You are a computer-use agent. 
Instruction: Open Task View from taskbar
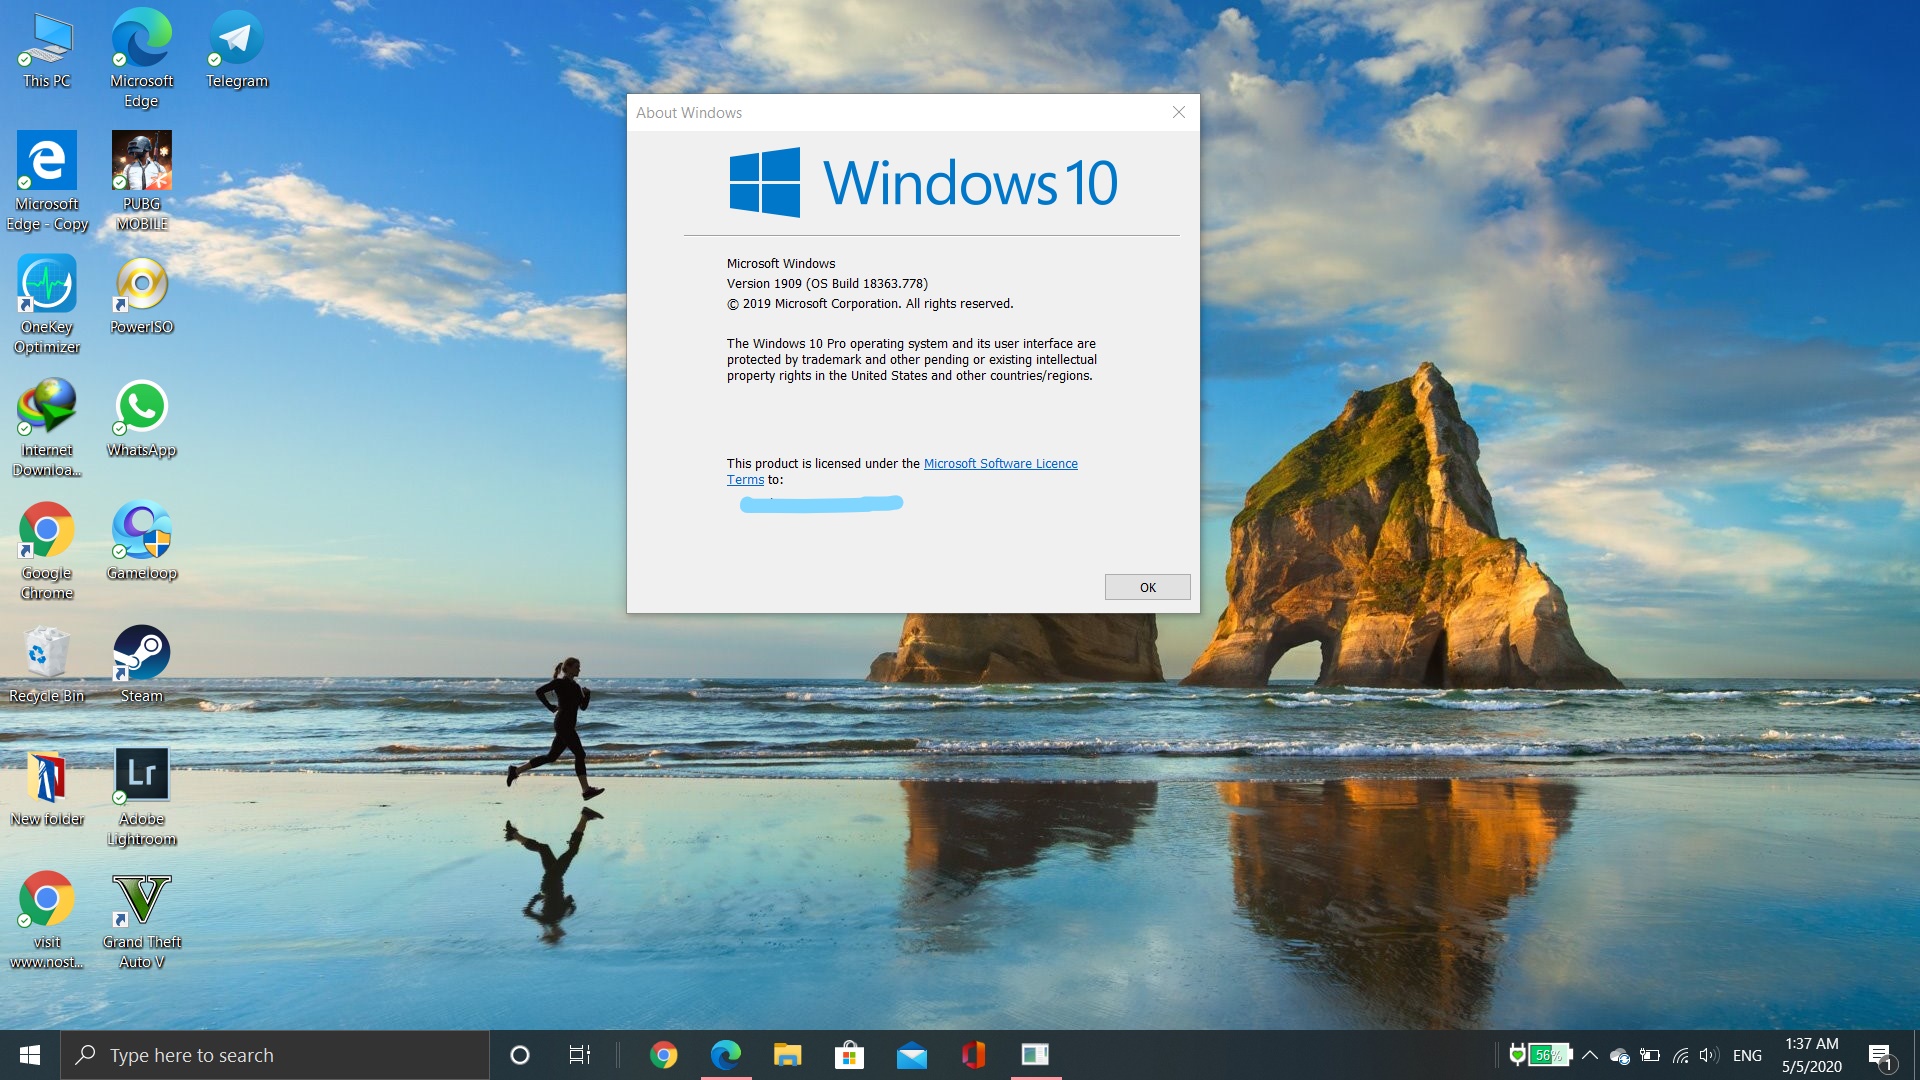[x=579, y=1055]
